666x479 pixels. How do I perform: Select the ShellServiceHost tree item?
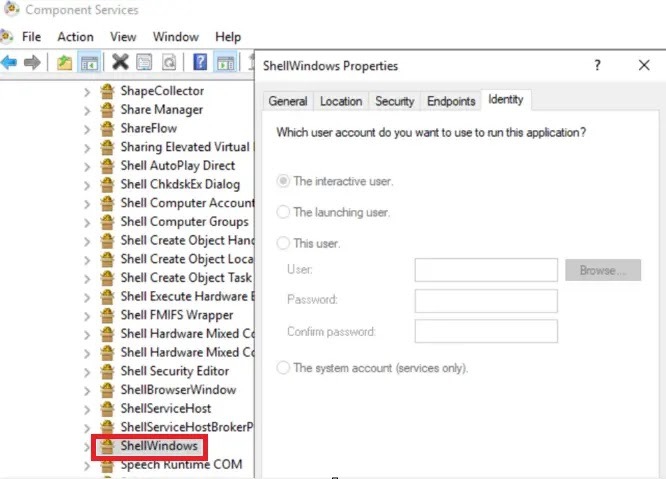pyautogui.click(x=166, y=409)
